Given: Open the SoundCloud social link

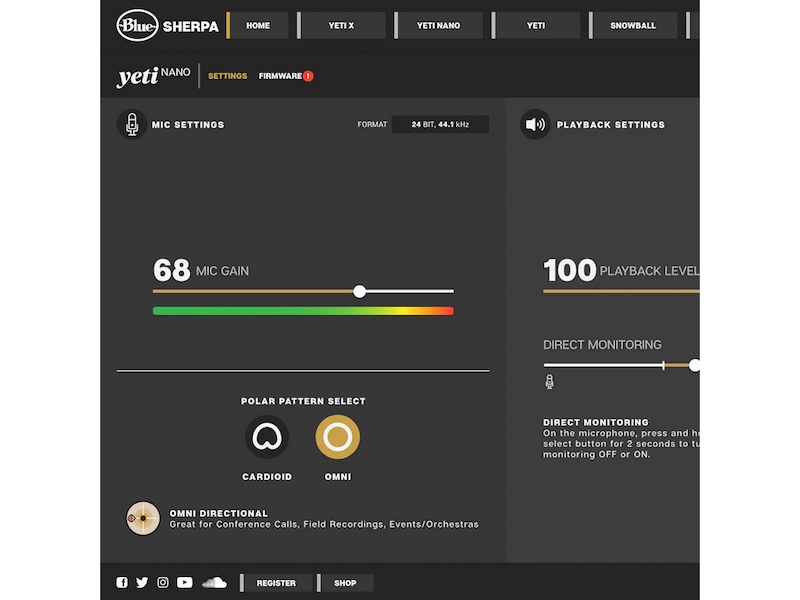Looking at the screenshot, I should 214,583.
